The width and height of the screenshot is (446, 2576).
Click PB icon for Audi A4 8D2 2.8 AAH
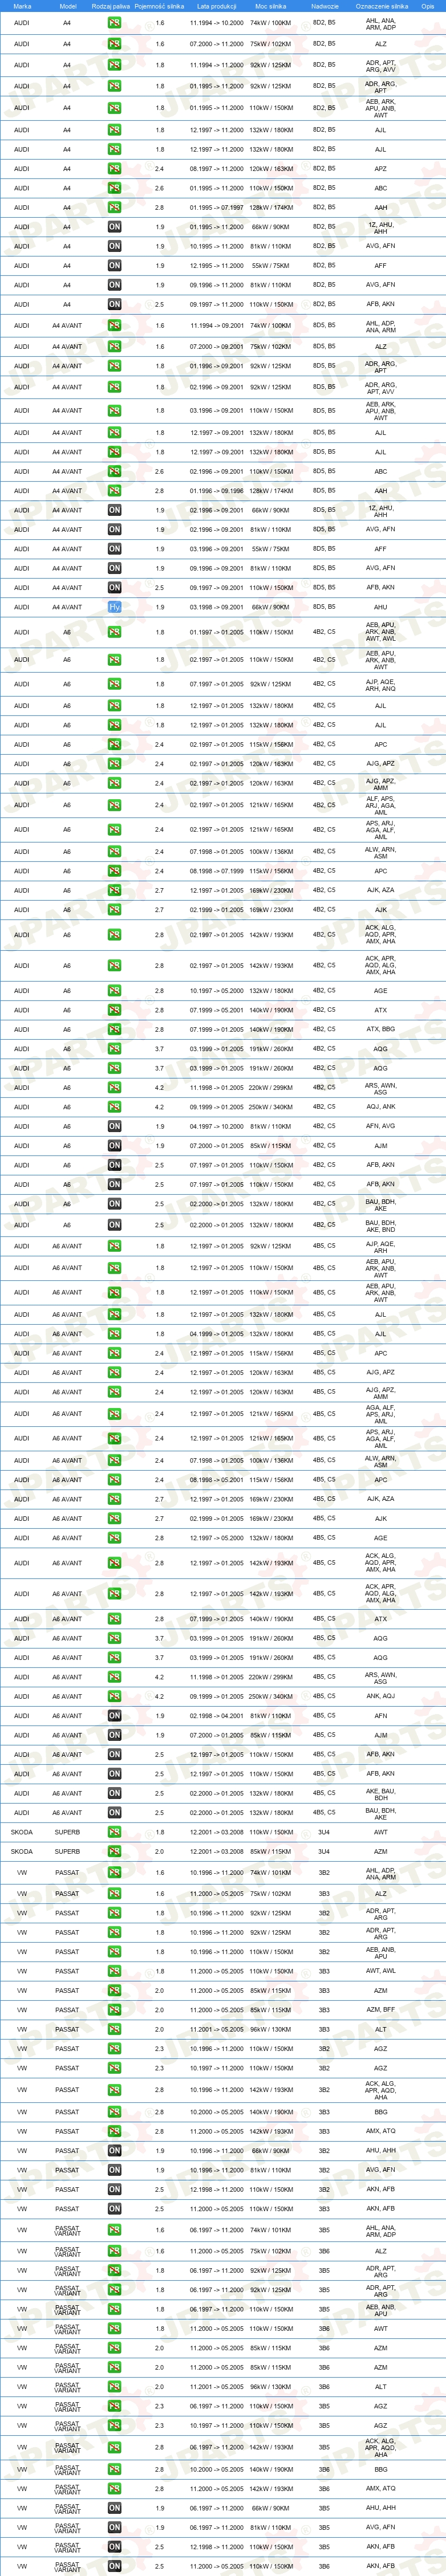[114, 208]
